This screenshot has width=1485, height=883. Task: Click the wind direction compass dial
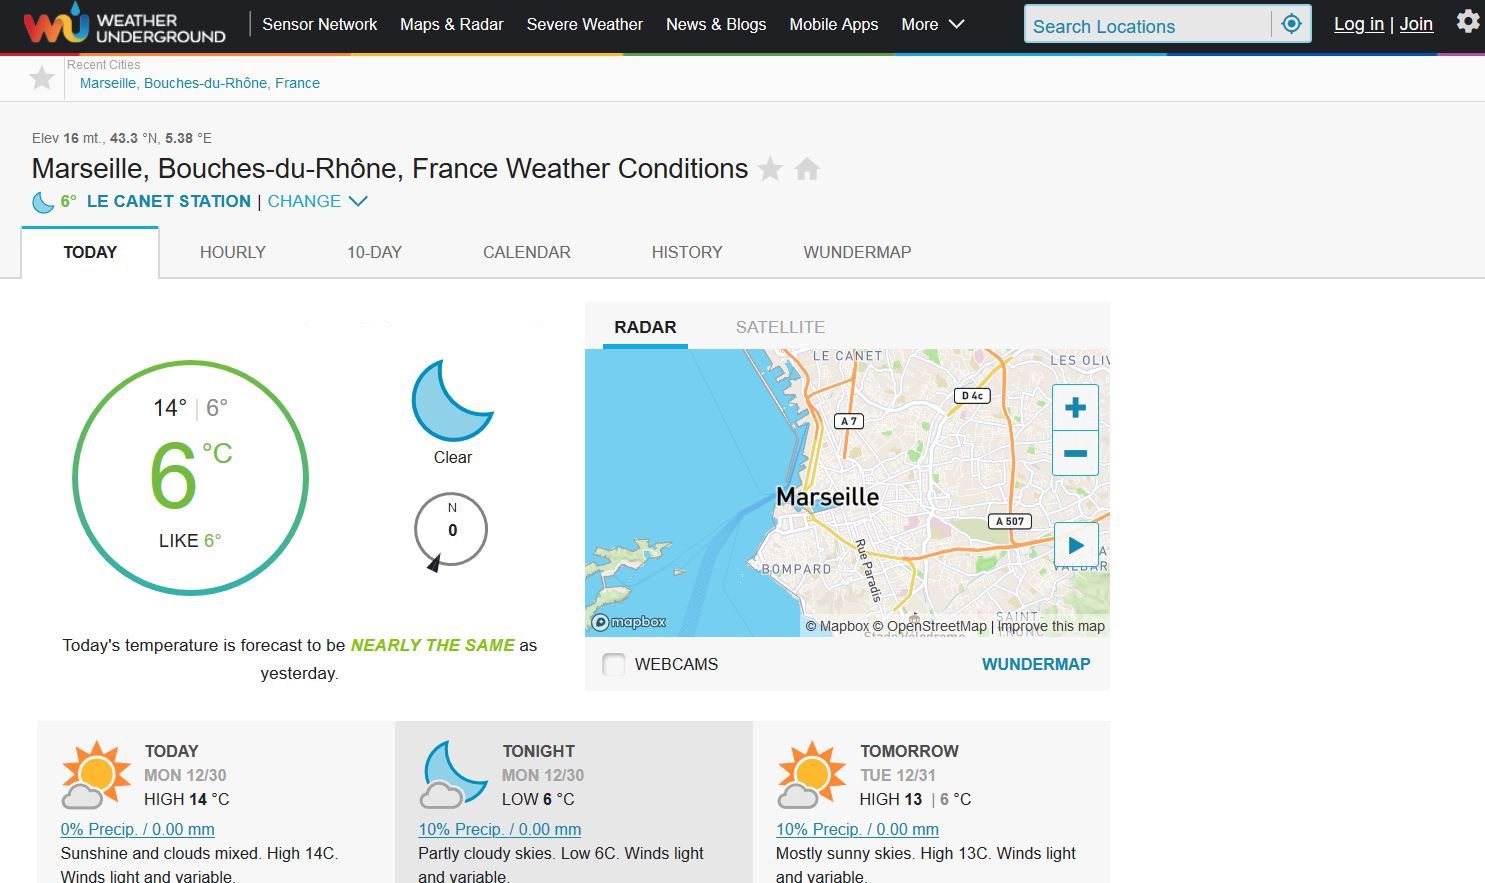tap(451, 530)
